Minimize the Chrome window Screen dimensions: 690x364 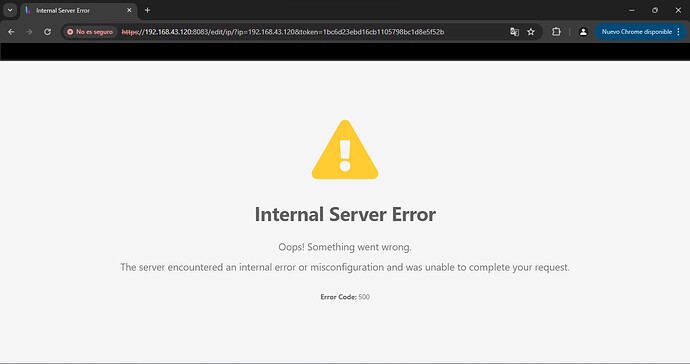632,10
